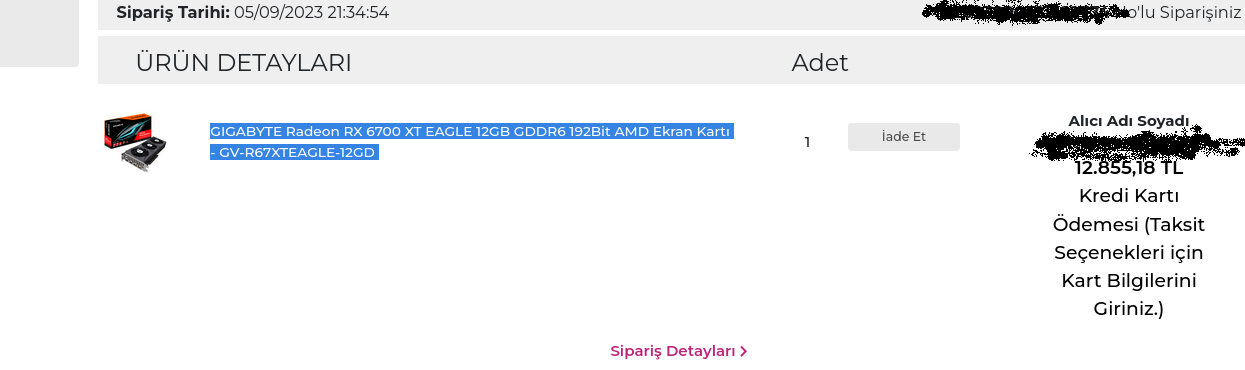Click the chevron arrow beside Sipariş Detayları
The height and width of the screenshot is (370, 1245).
744,351
